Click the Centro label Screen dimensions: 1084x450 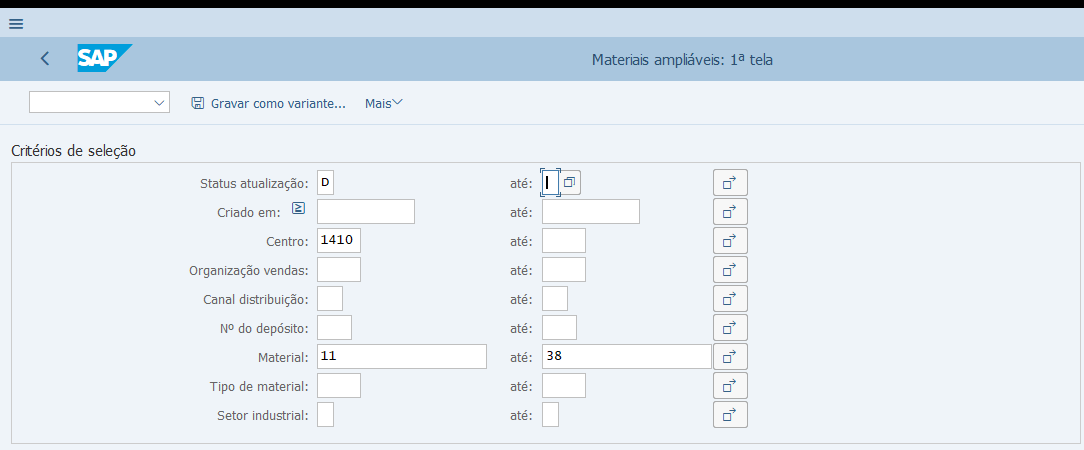point(288,241)
